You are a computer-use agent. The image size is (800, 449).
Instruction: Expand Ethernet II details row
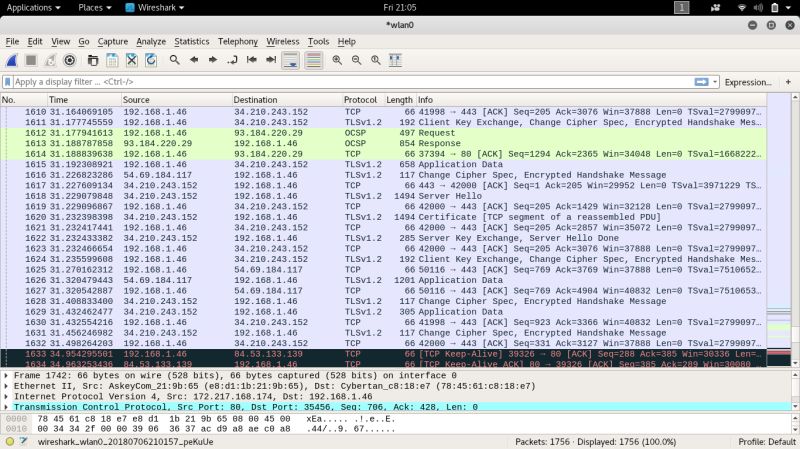tap(6, 386)
